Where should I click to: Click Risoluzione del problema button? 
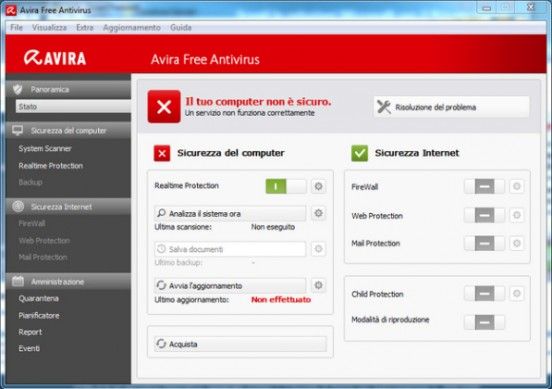(x=452, y=107)
